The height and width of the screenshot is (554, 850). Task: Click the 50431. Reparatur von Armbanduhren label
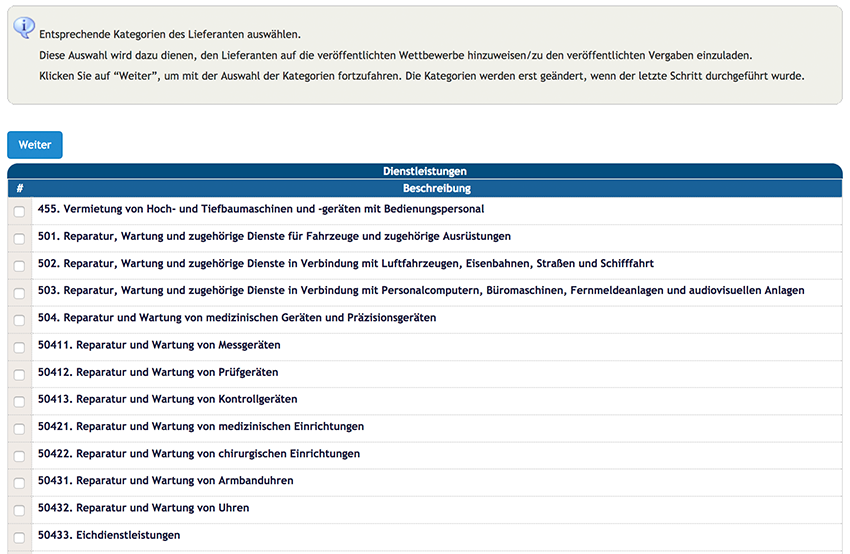165,480
